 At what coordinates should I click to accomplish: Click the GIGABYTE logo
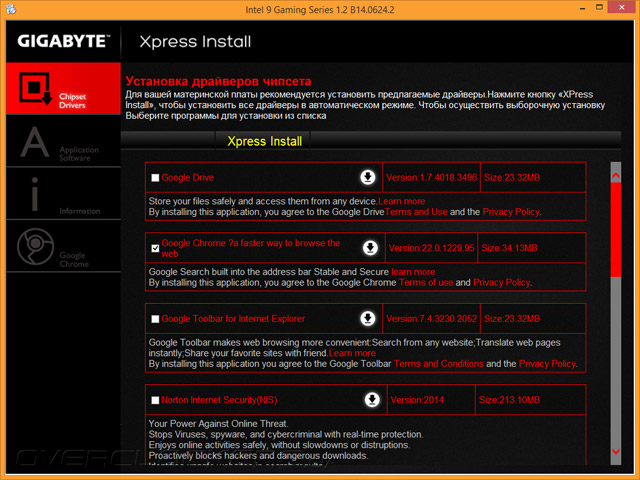coord(64,41)
